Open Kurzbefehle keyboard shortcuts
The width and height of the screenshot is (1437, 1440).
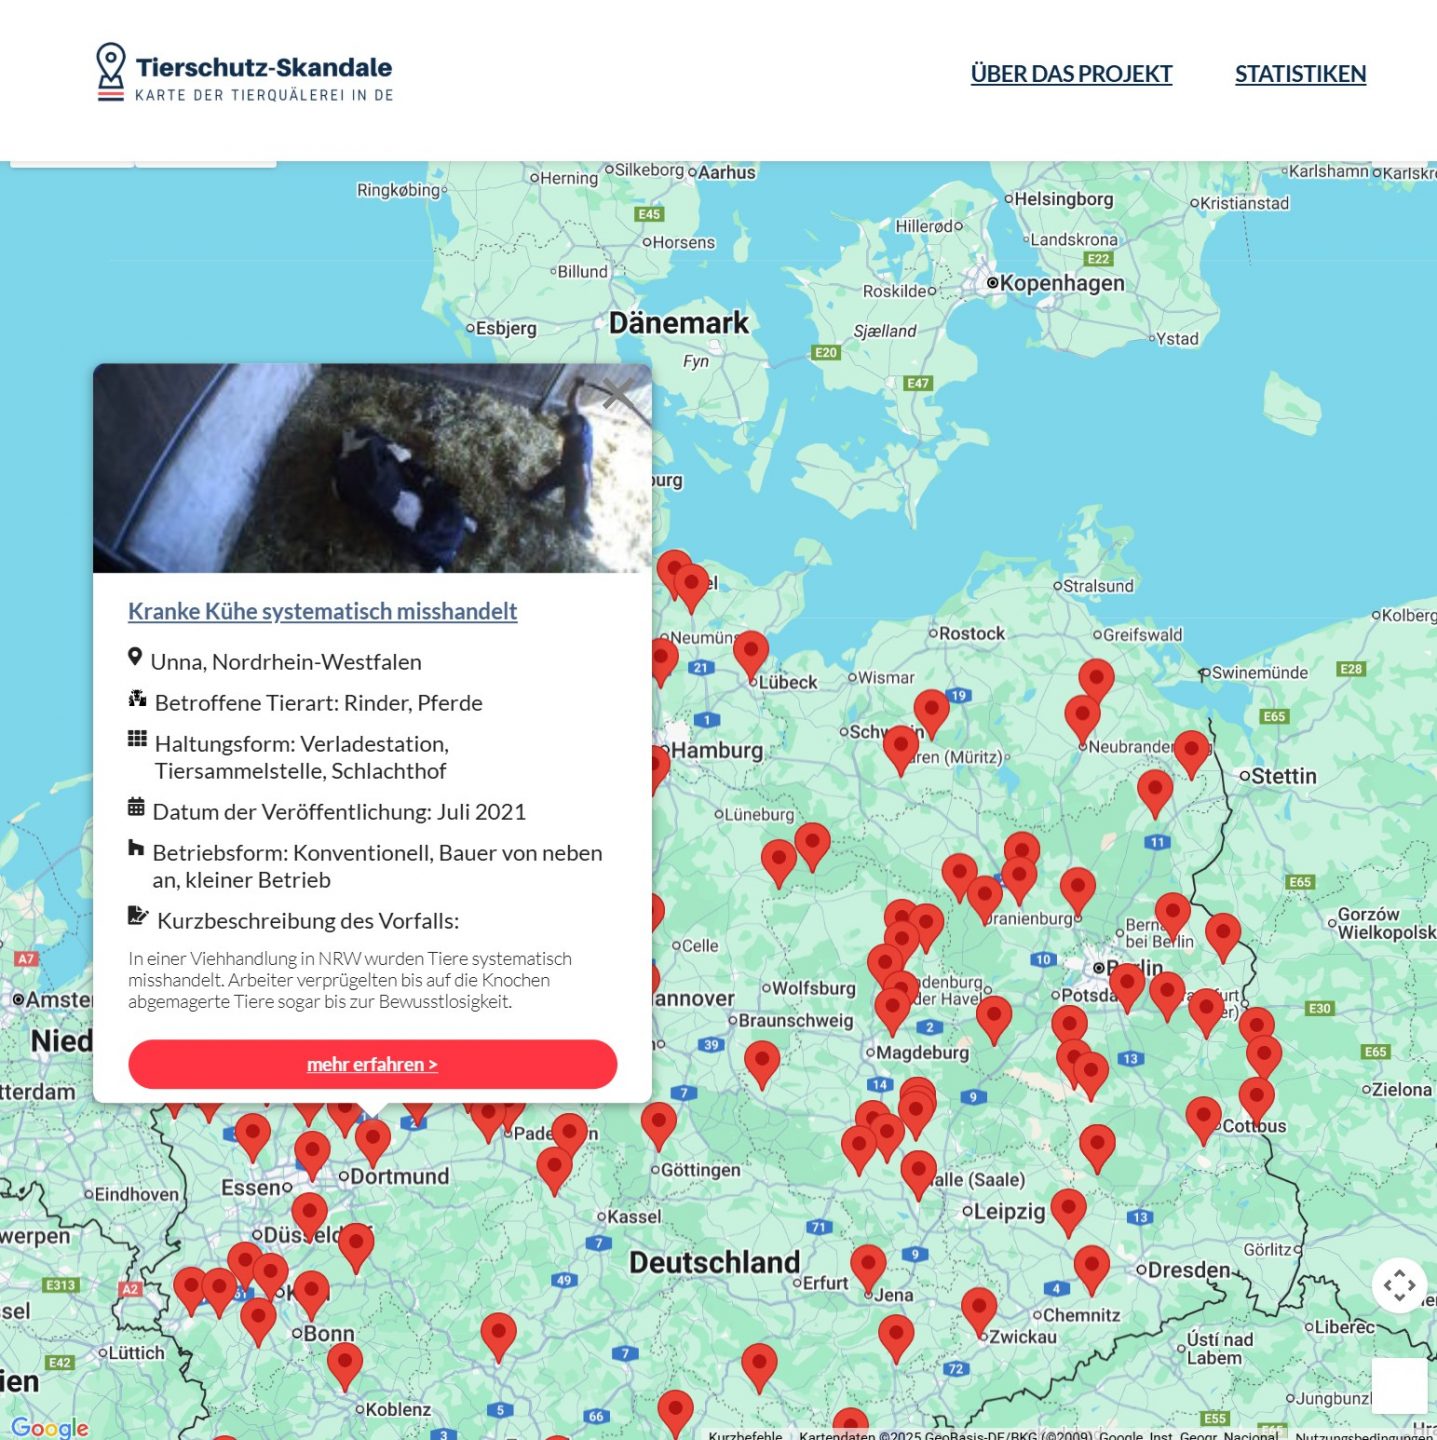[x=745, y=1435]
